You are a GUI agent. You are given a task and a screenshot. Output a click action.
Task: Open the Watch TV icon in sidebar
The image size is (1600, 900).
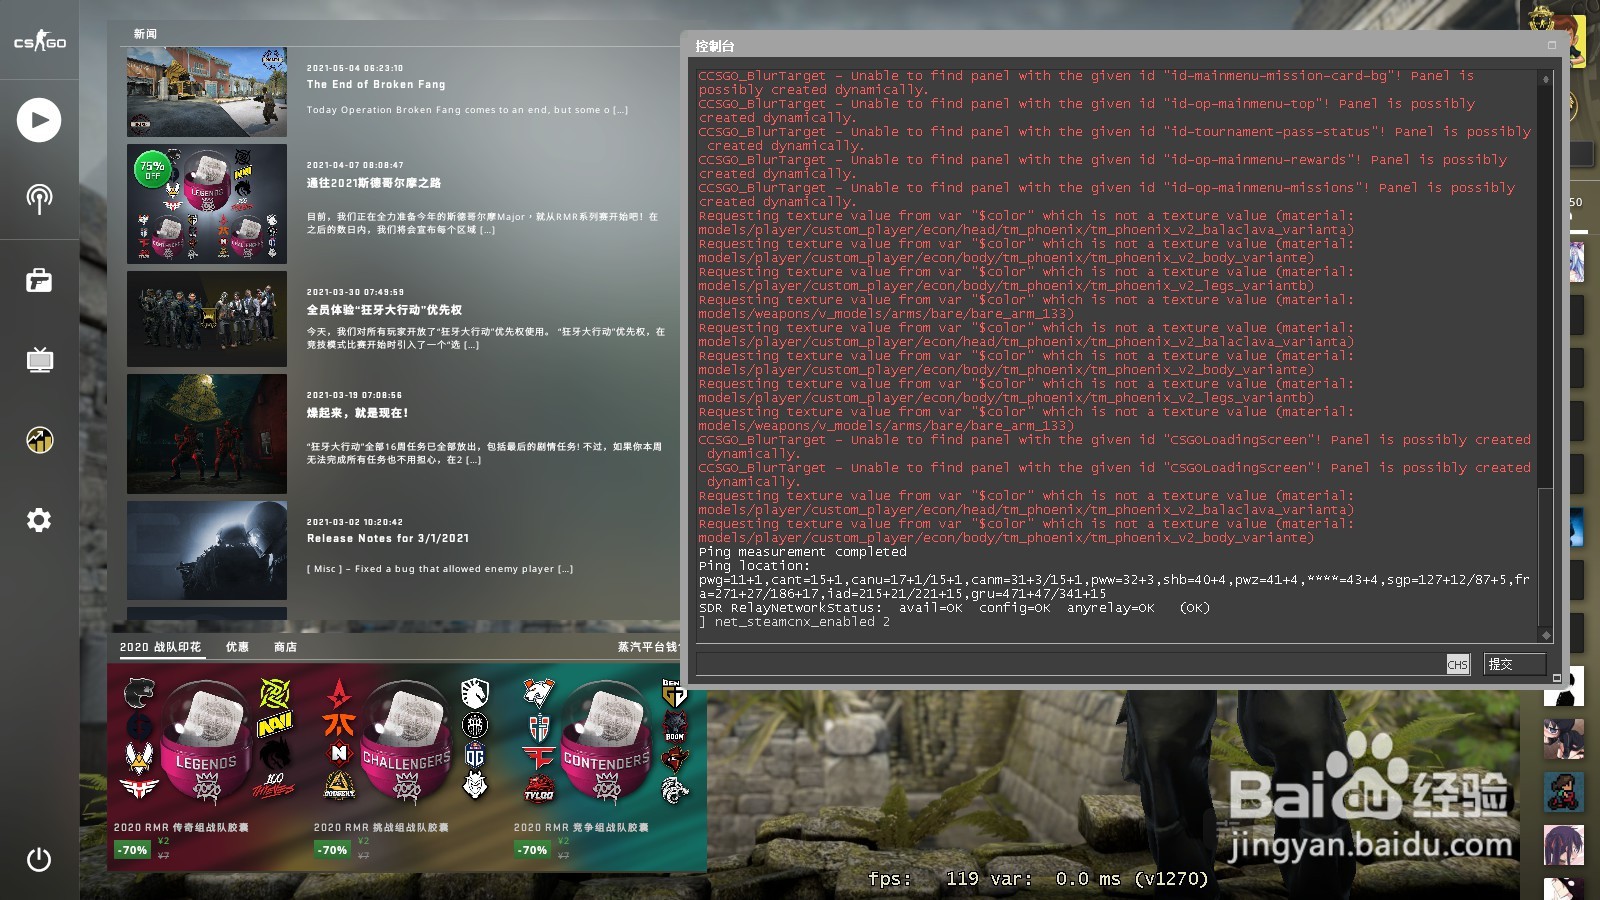39,359
